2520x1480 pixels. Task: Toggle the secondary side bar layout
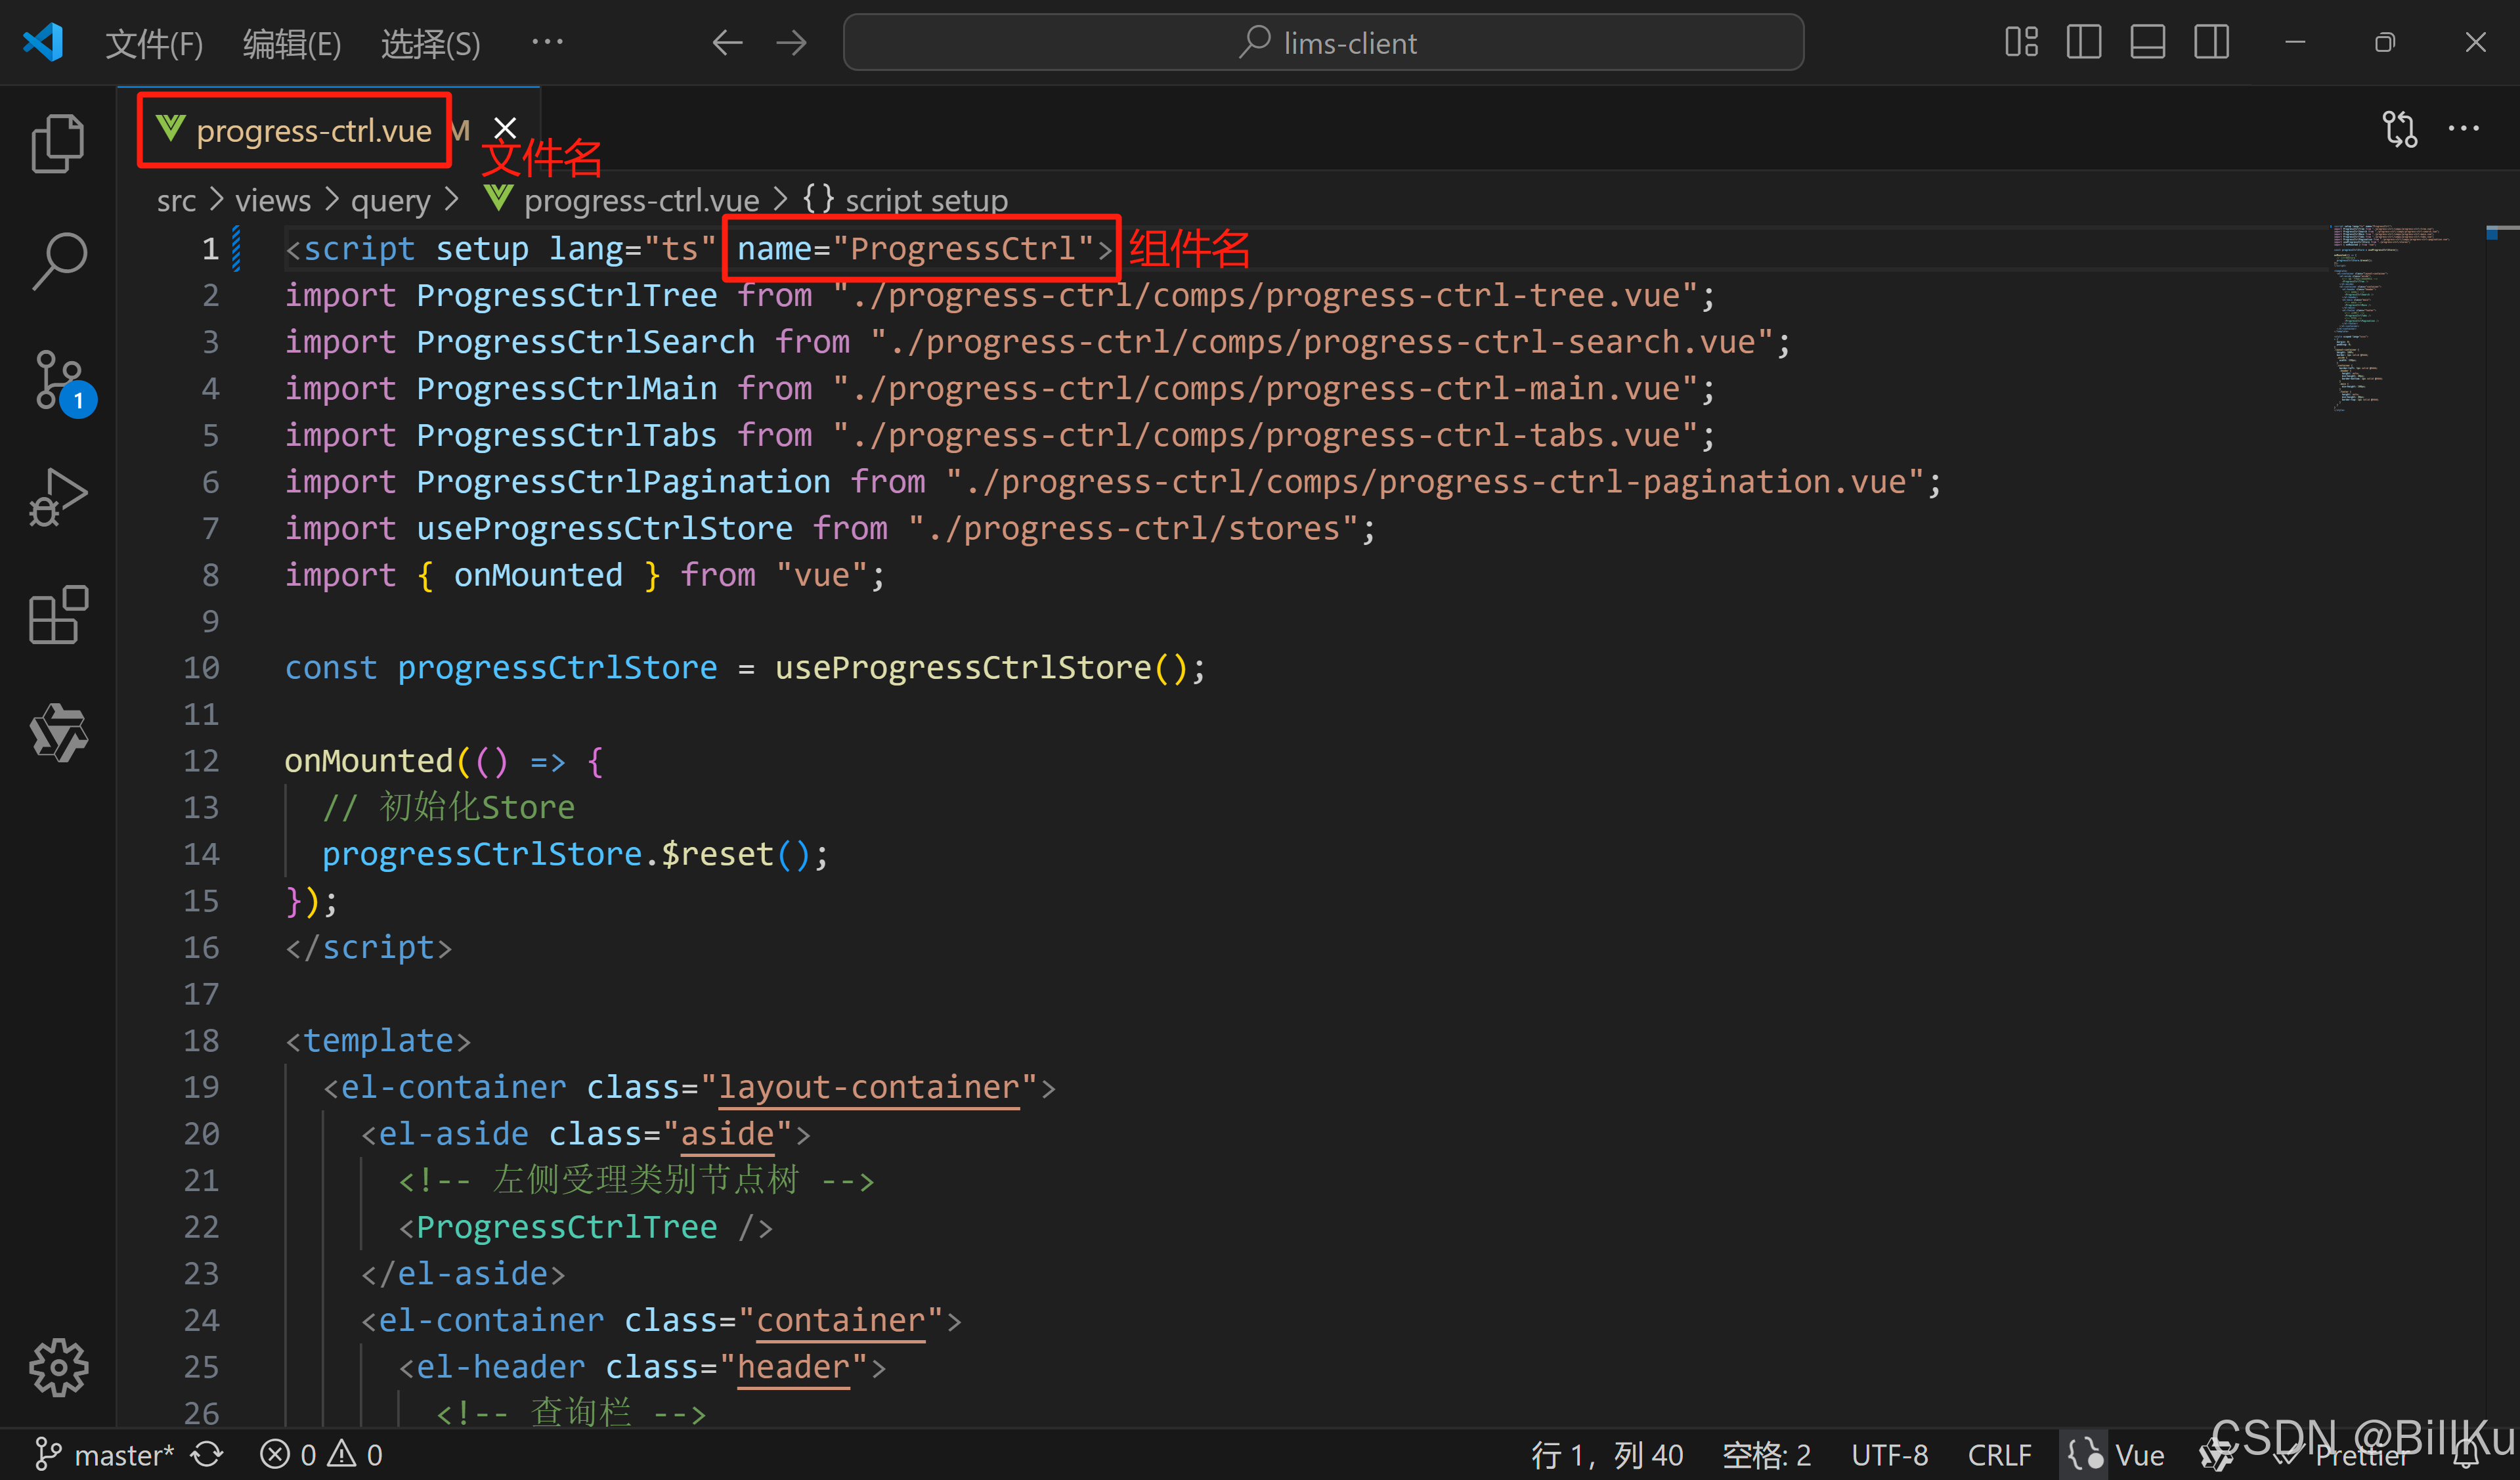coord(2211,43)
